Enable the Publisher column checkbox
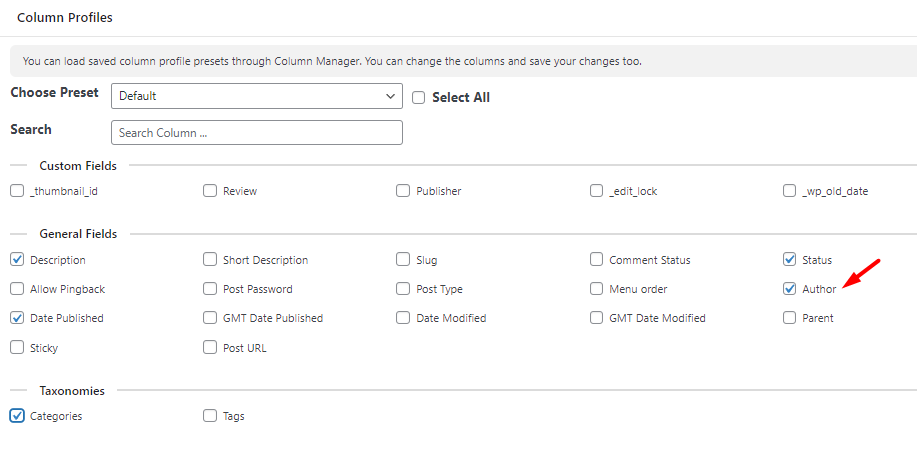Viewport: 917px width, 460px height. point(403,191)
